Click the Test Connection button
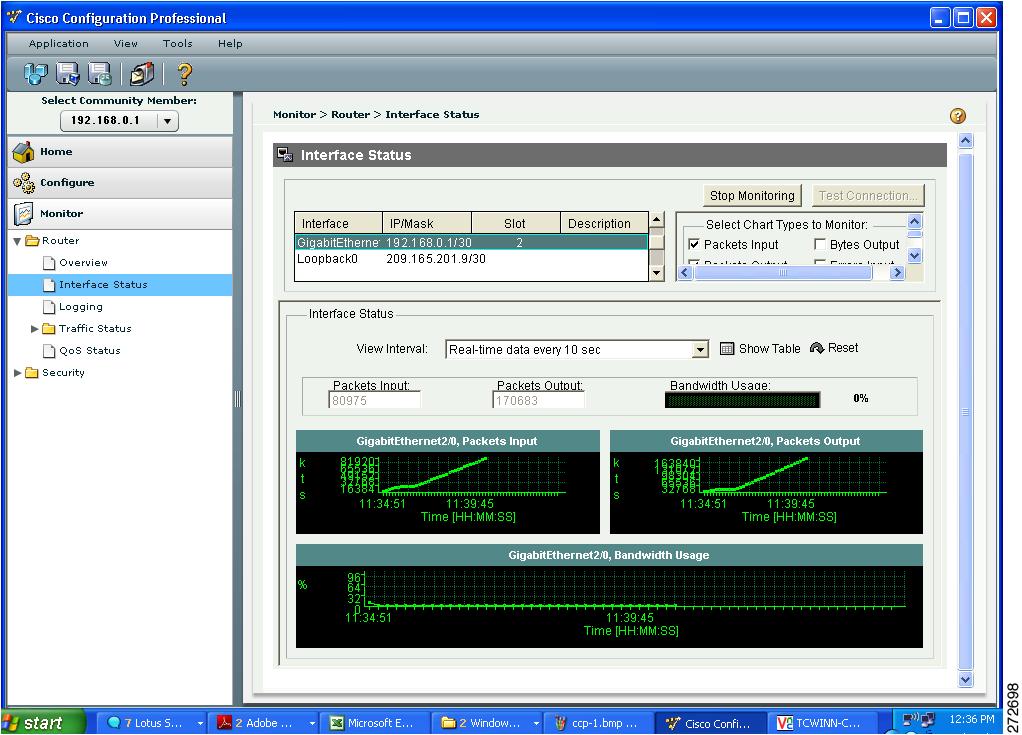 click(x=868, y=195)
